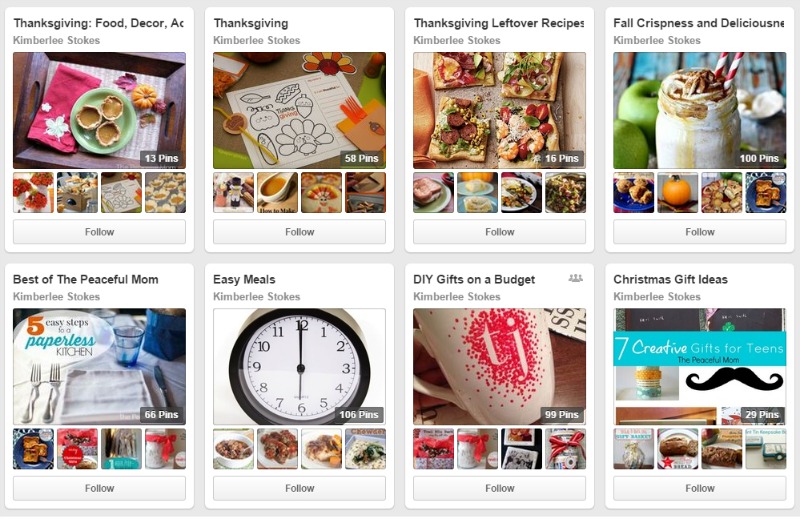Follow the Best of The Peaceful Mom board
The image size is (800, 519).
99,488
